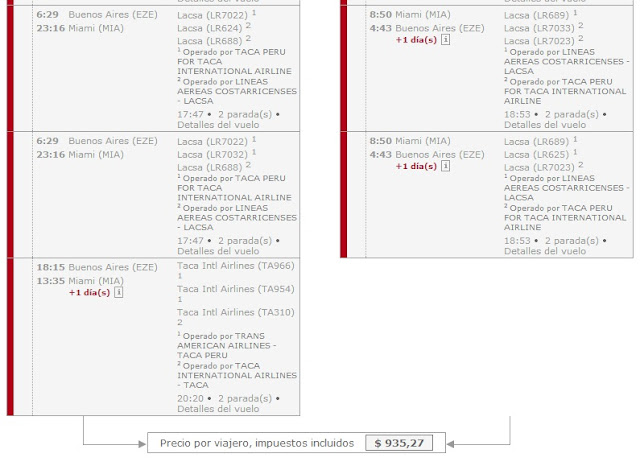The width and height of the screenshot is (640, 466).
Task: Click '+1 día(s)' in return row with LR625
Action: click(416, 166)
